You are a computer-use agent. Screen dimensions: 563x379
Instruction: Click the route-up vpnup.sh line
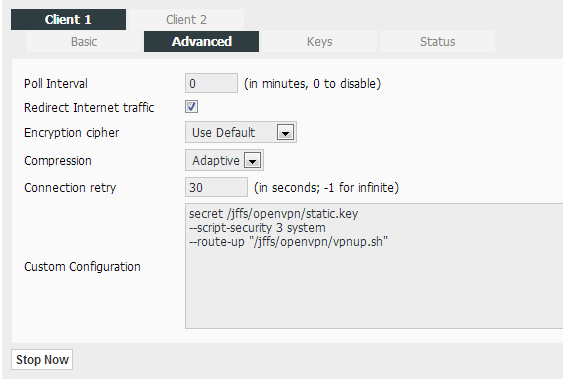(x=288, y=242)
